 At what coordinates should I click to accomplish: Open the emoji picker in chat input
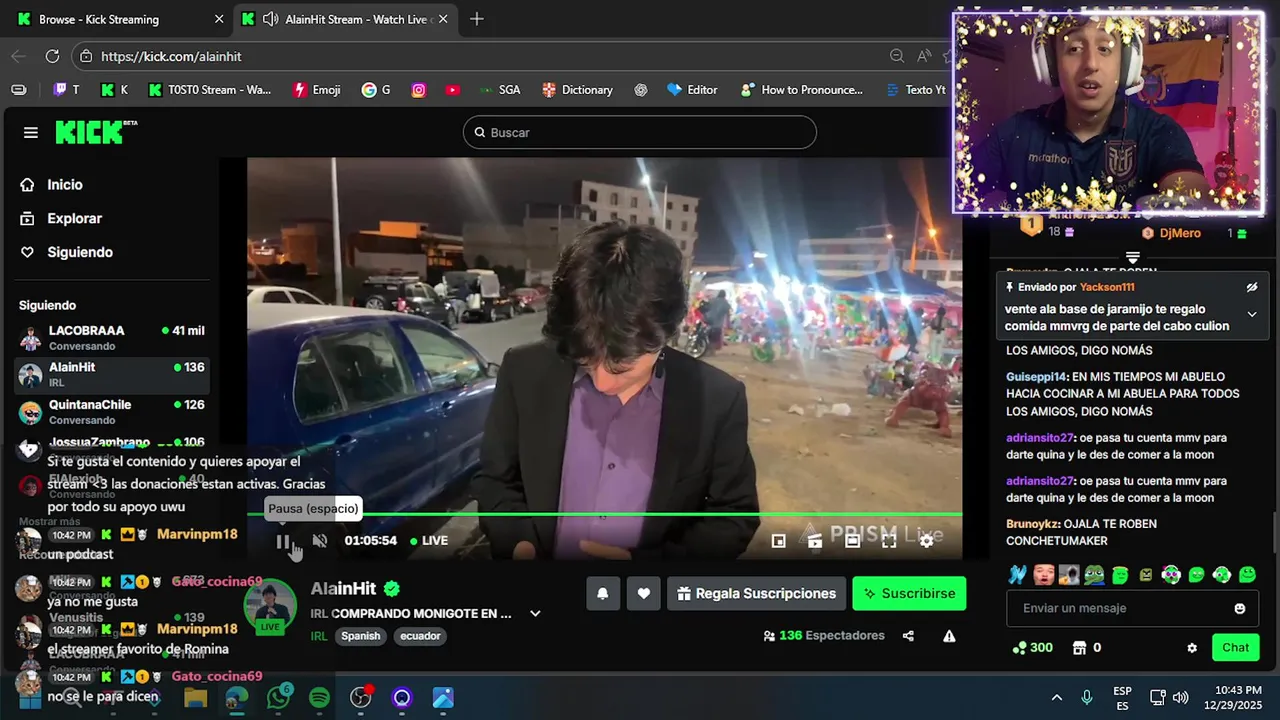click(x=1240, y=608)
